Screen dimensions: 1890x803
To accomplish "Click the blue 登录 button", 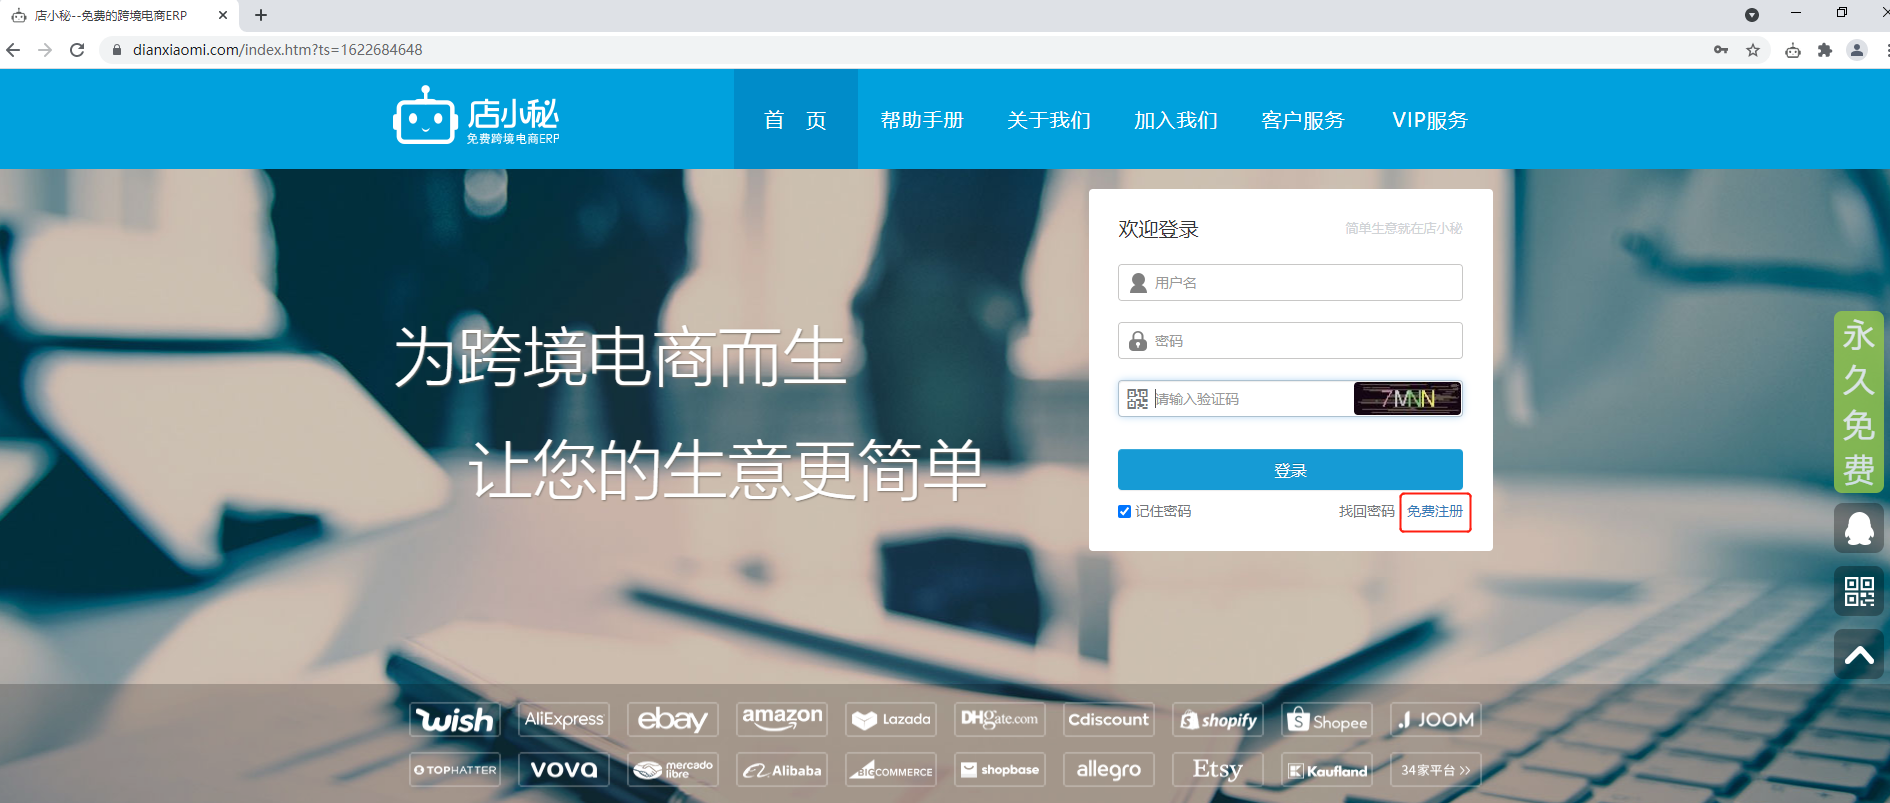I will [x=1290, y=470].
